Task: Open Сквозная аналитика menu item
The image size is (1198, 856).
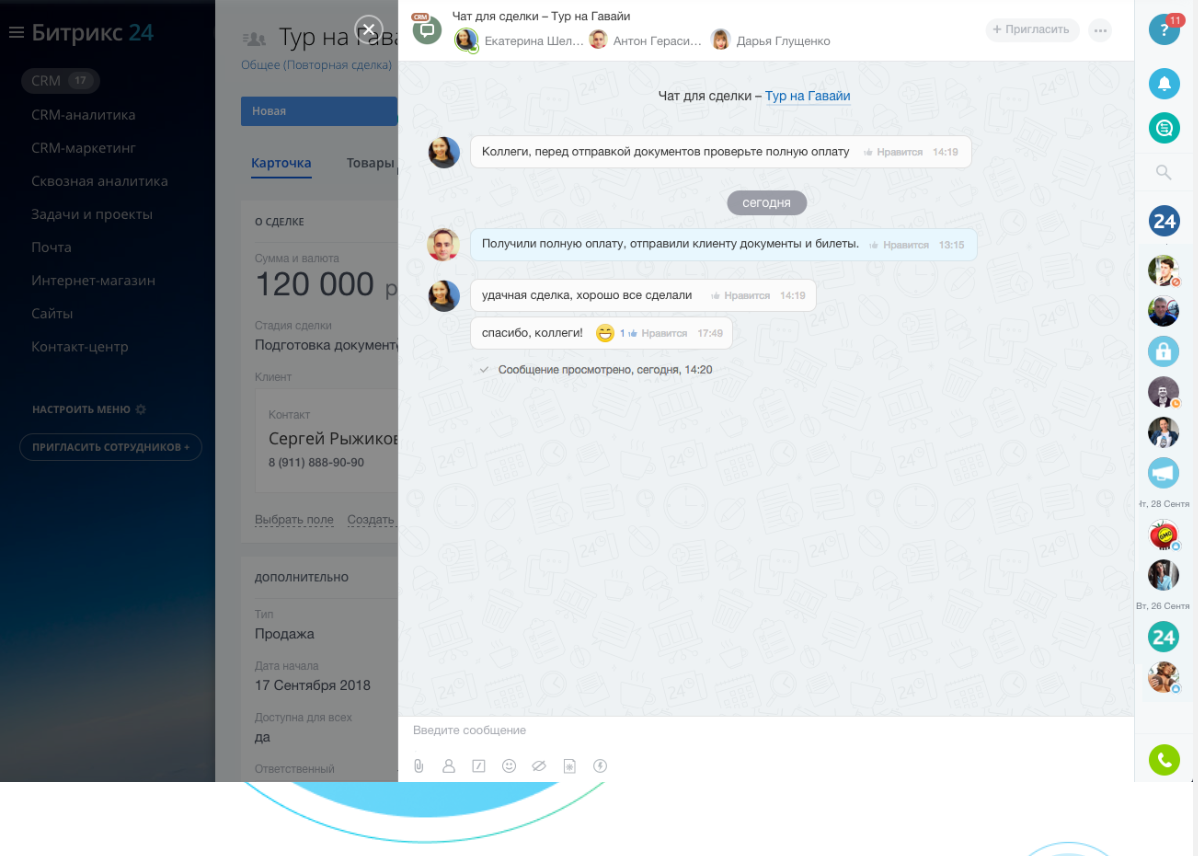Action: [x=99, y=181]
